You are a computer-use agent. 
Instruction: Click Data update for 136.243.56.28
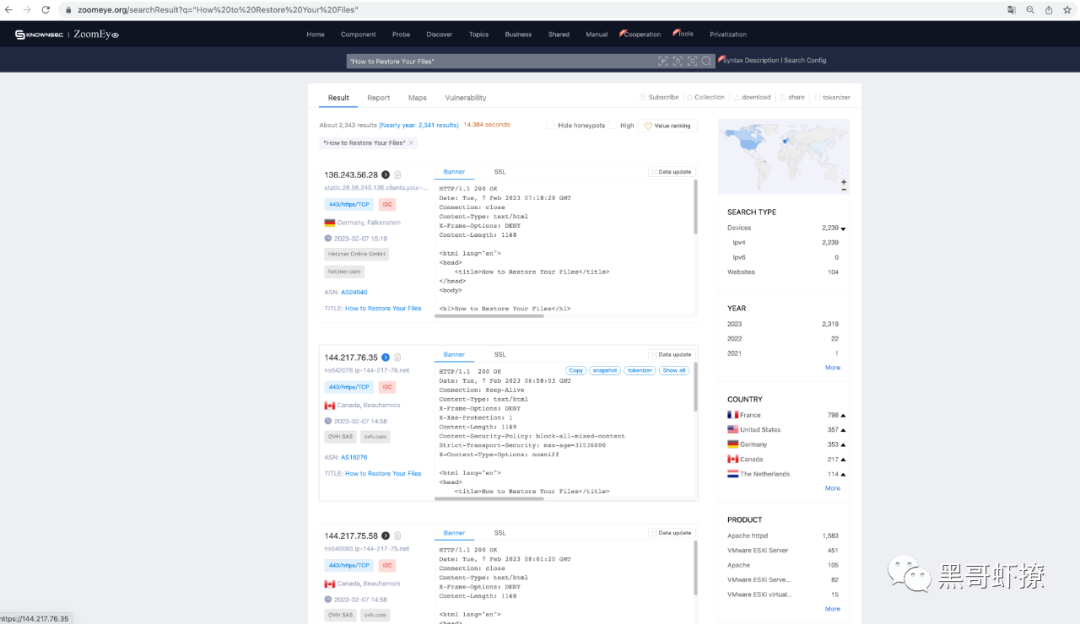coord(671,172)
